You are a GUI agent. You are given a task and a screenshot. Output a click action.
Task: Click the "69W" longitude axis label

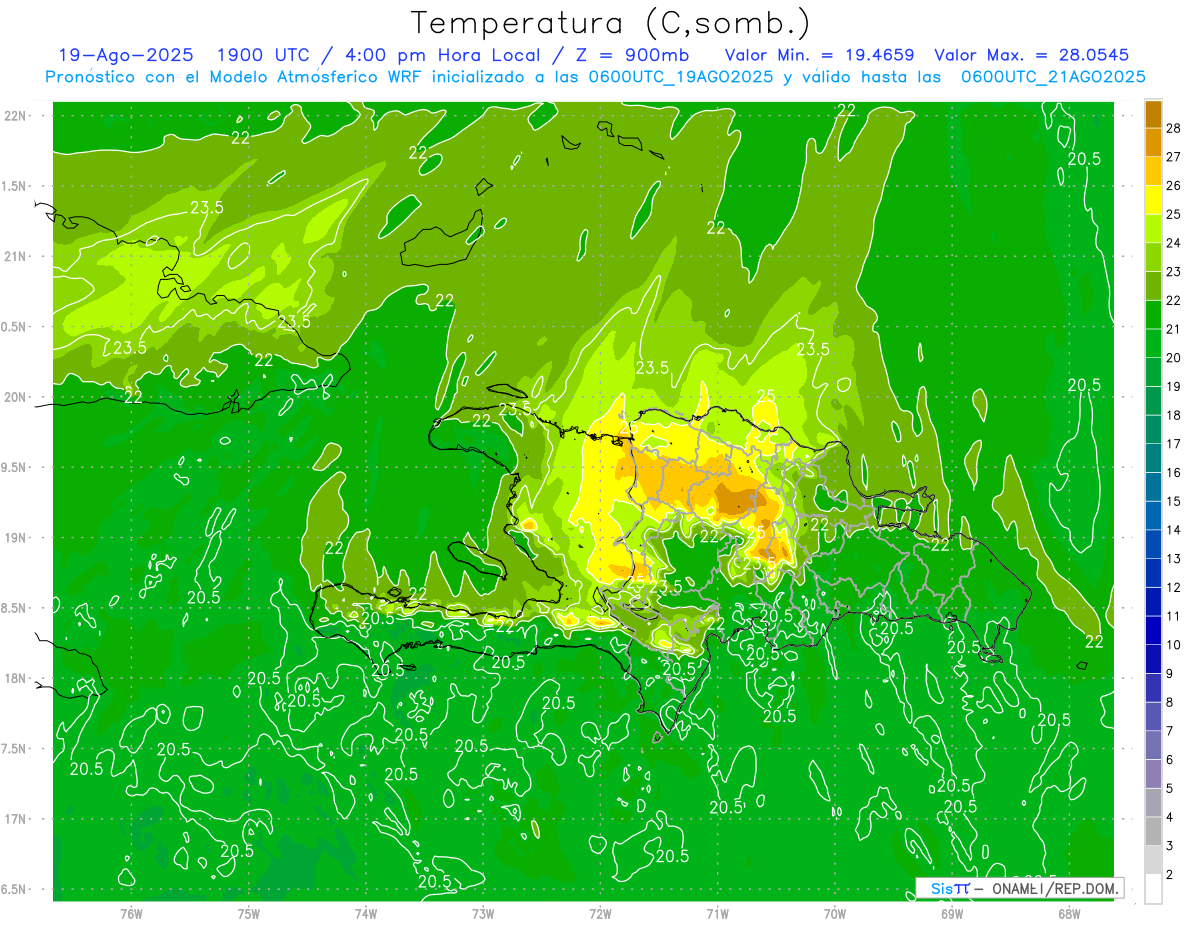point(952,914)
